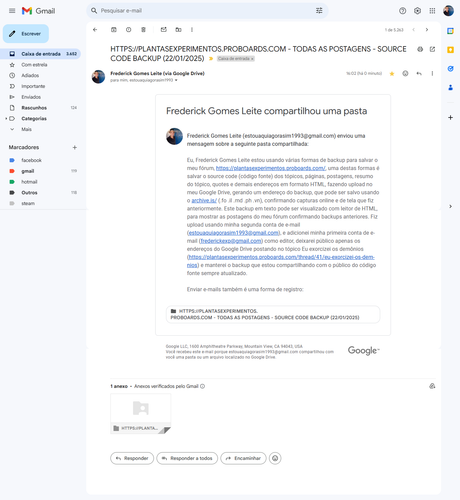Viewport: 460px width, 500px height.
Task: Open Com estrela folder
Action: pyautogui.click(x=40, y=65)
